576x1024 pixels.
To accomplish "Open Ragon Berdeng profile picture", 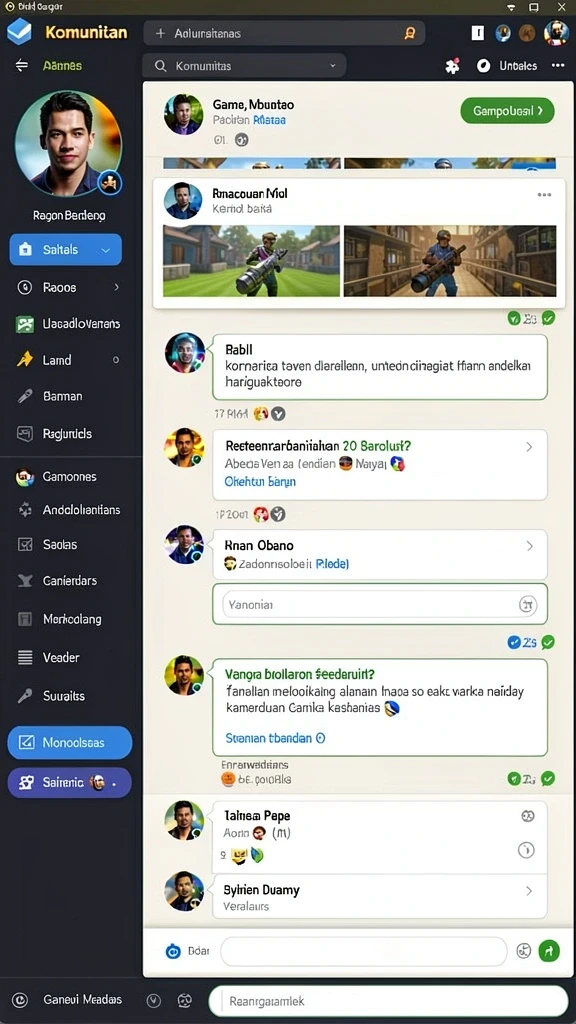I will (x=68, y=144).
